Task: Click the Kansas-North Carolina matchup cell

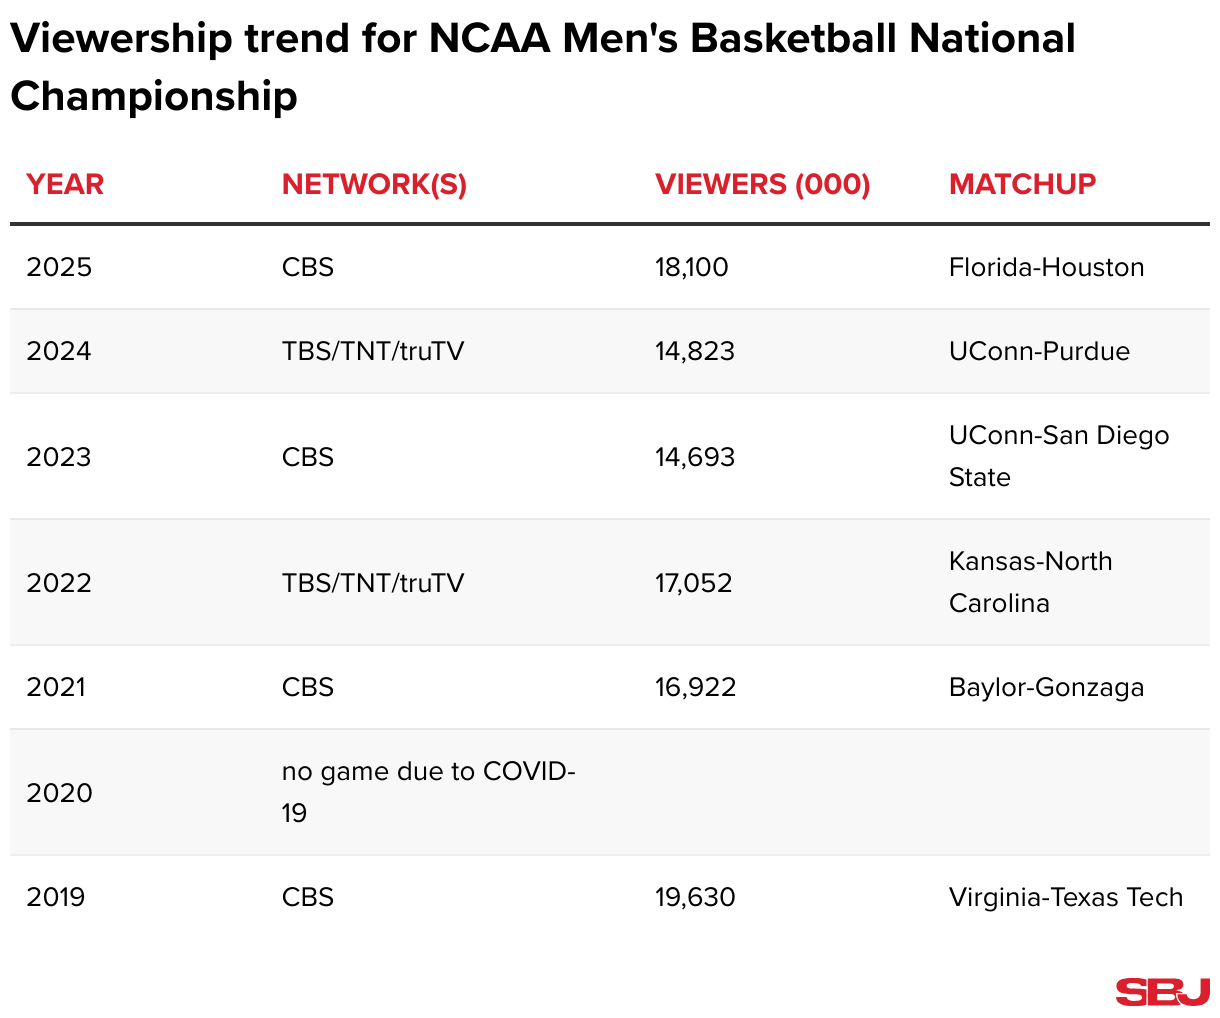Action: [1030, 582]
